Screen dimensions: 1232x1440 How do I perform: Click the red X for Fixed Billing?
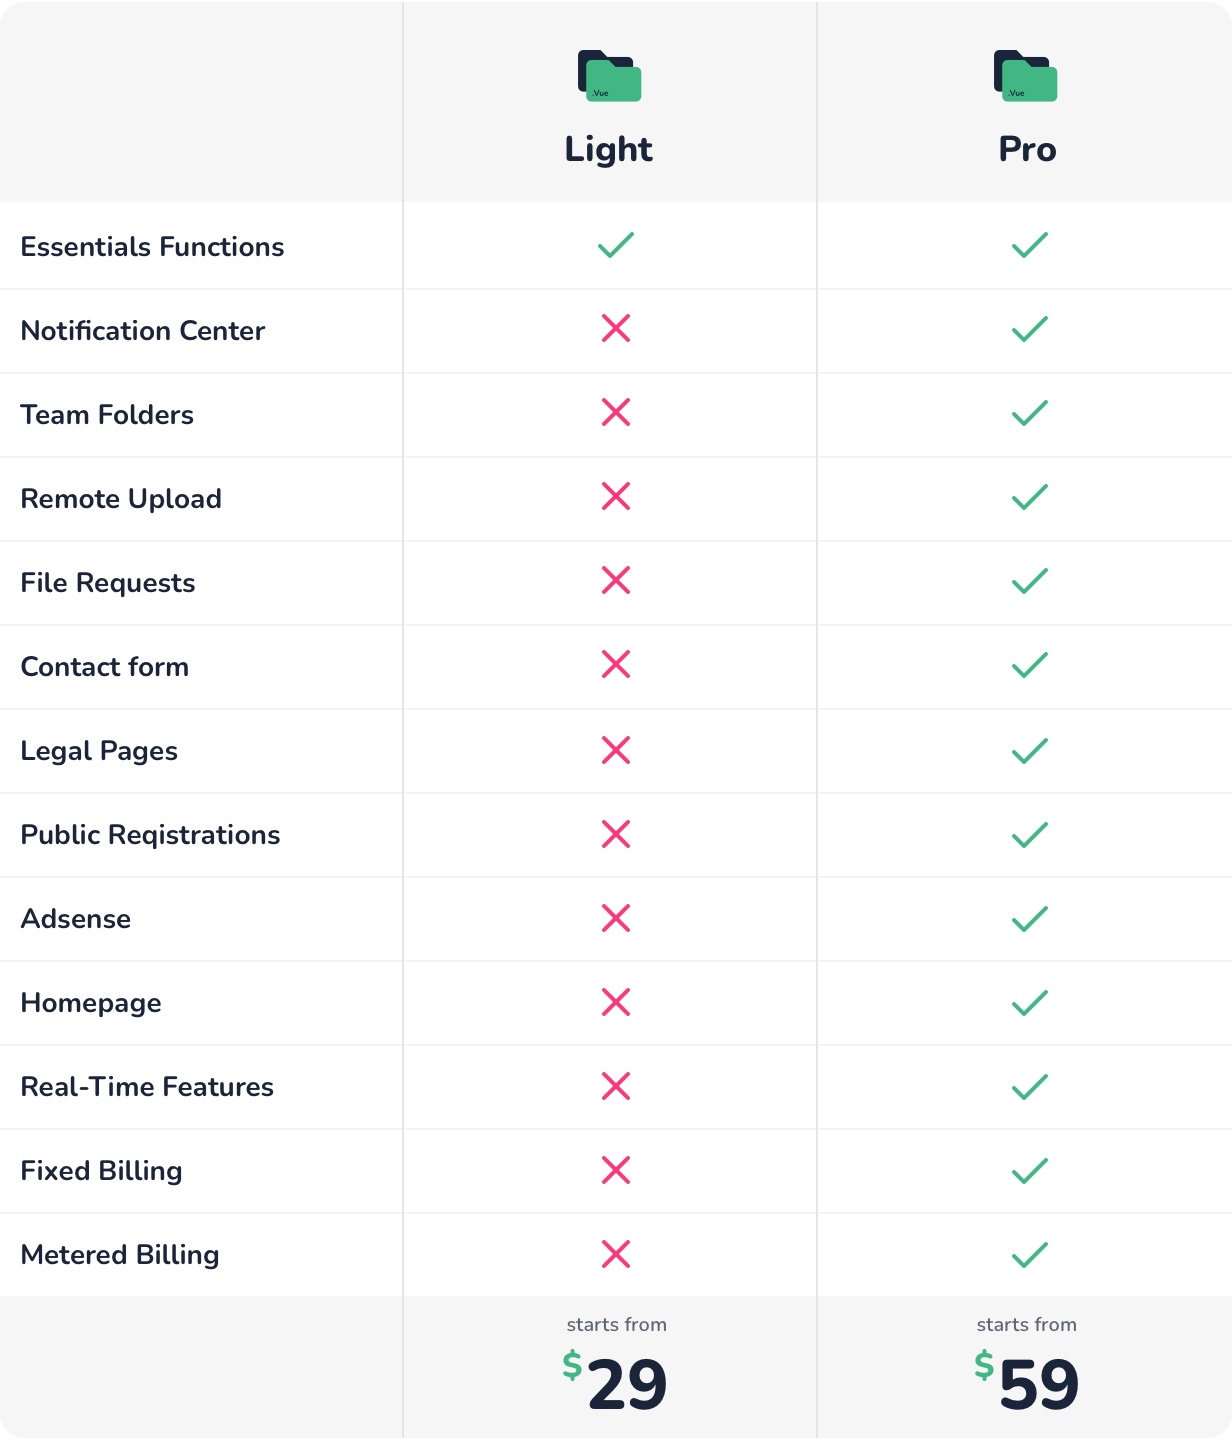[616, 1170]
